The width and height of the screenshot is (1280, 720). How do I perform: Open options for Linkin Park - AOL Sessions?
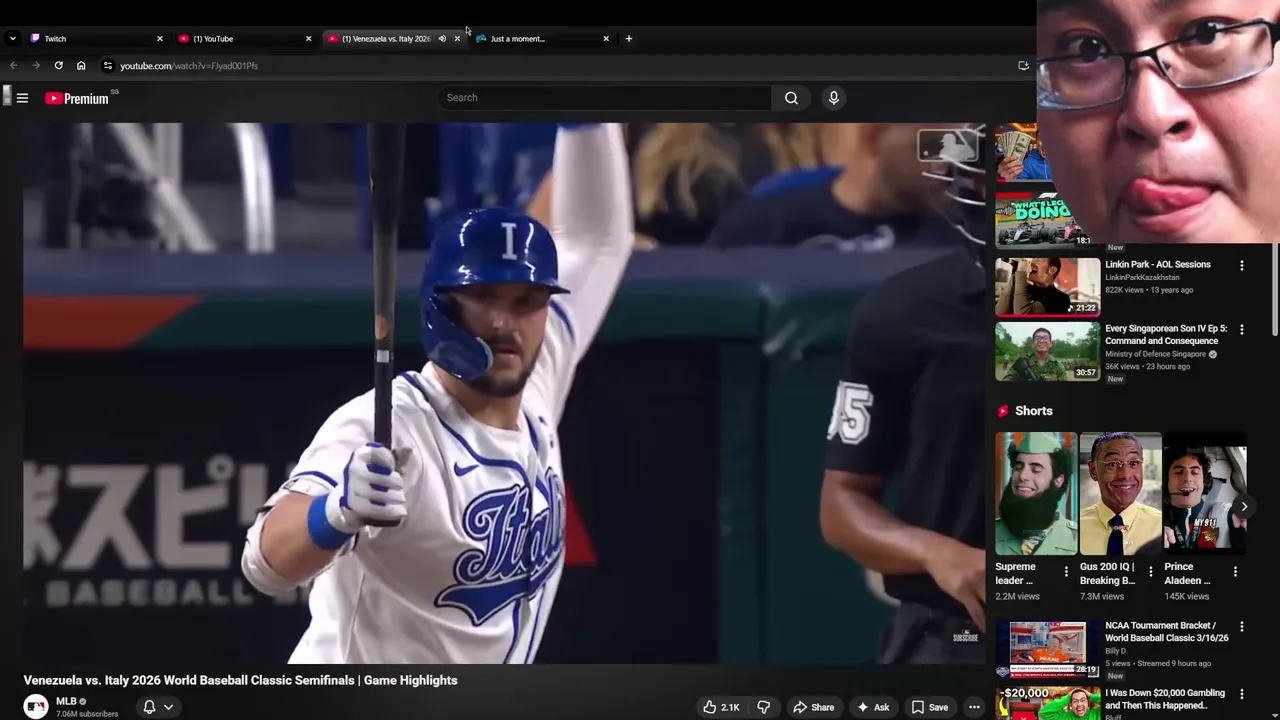(1242, 266)
